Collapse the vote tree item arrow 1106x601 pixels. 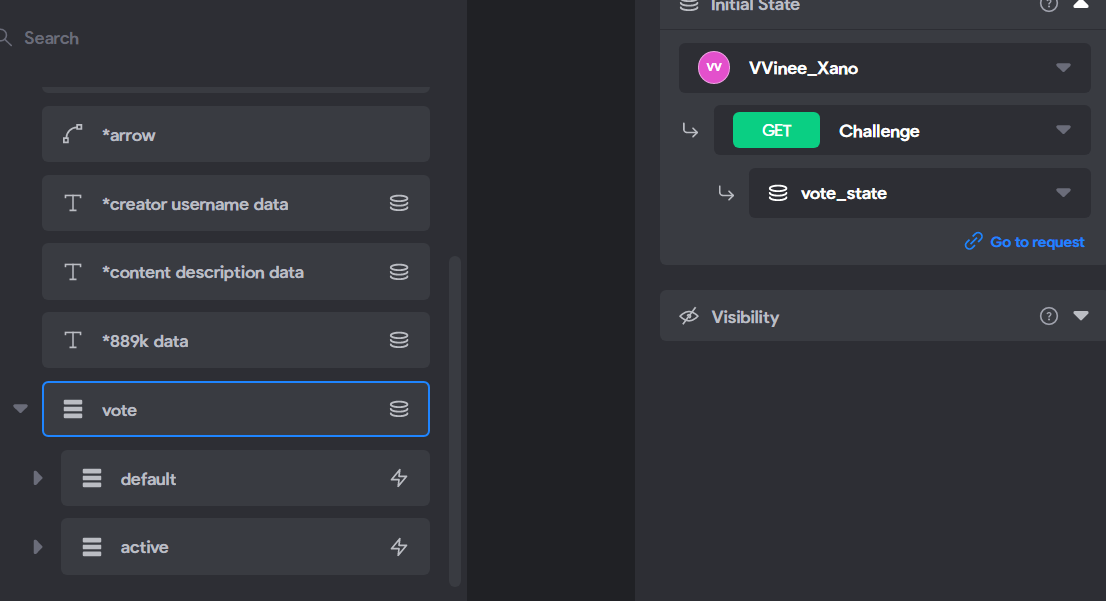pyautogui.click(x=20, y=408)
